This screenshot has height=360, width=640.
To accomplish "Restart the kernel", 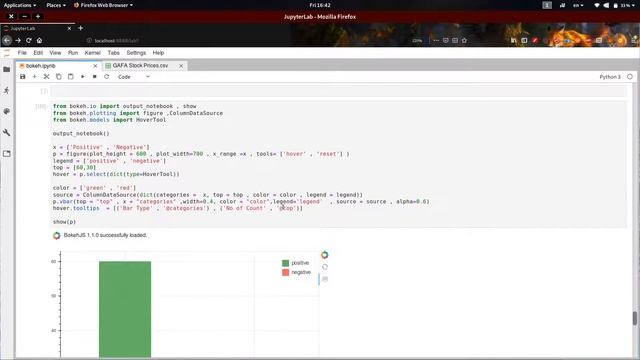I will pyautogui.click(x=107, y=77).
